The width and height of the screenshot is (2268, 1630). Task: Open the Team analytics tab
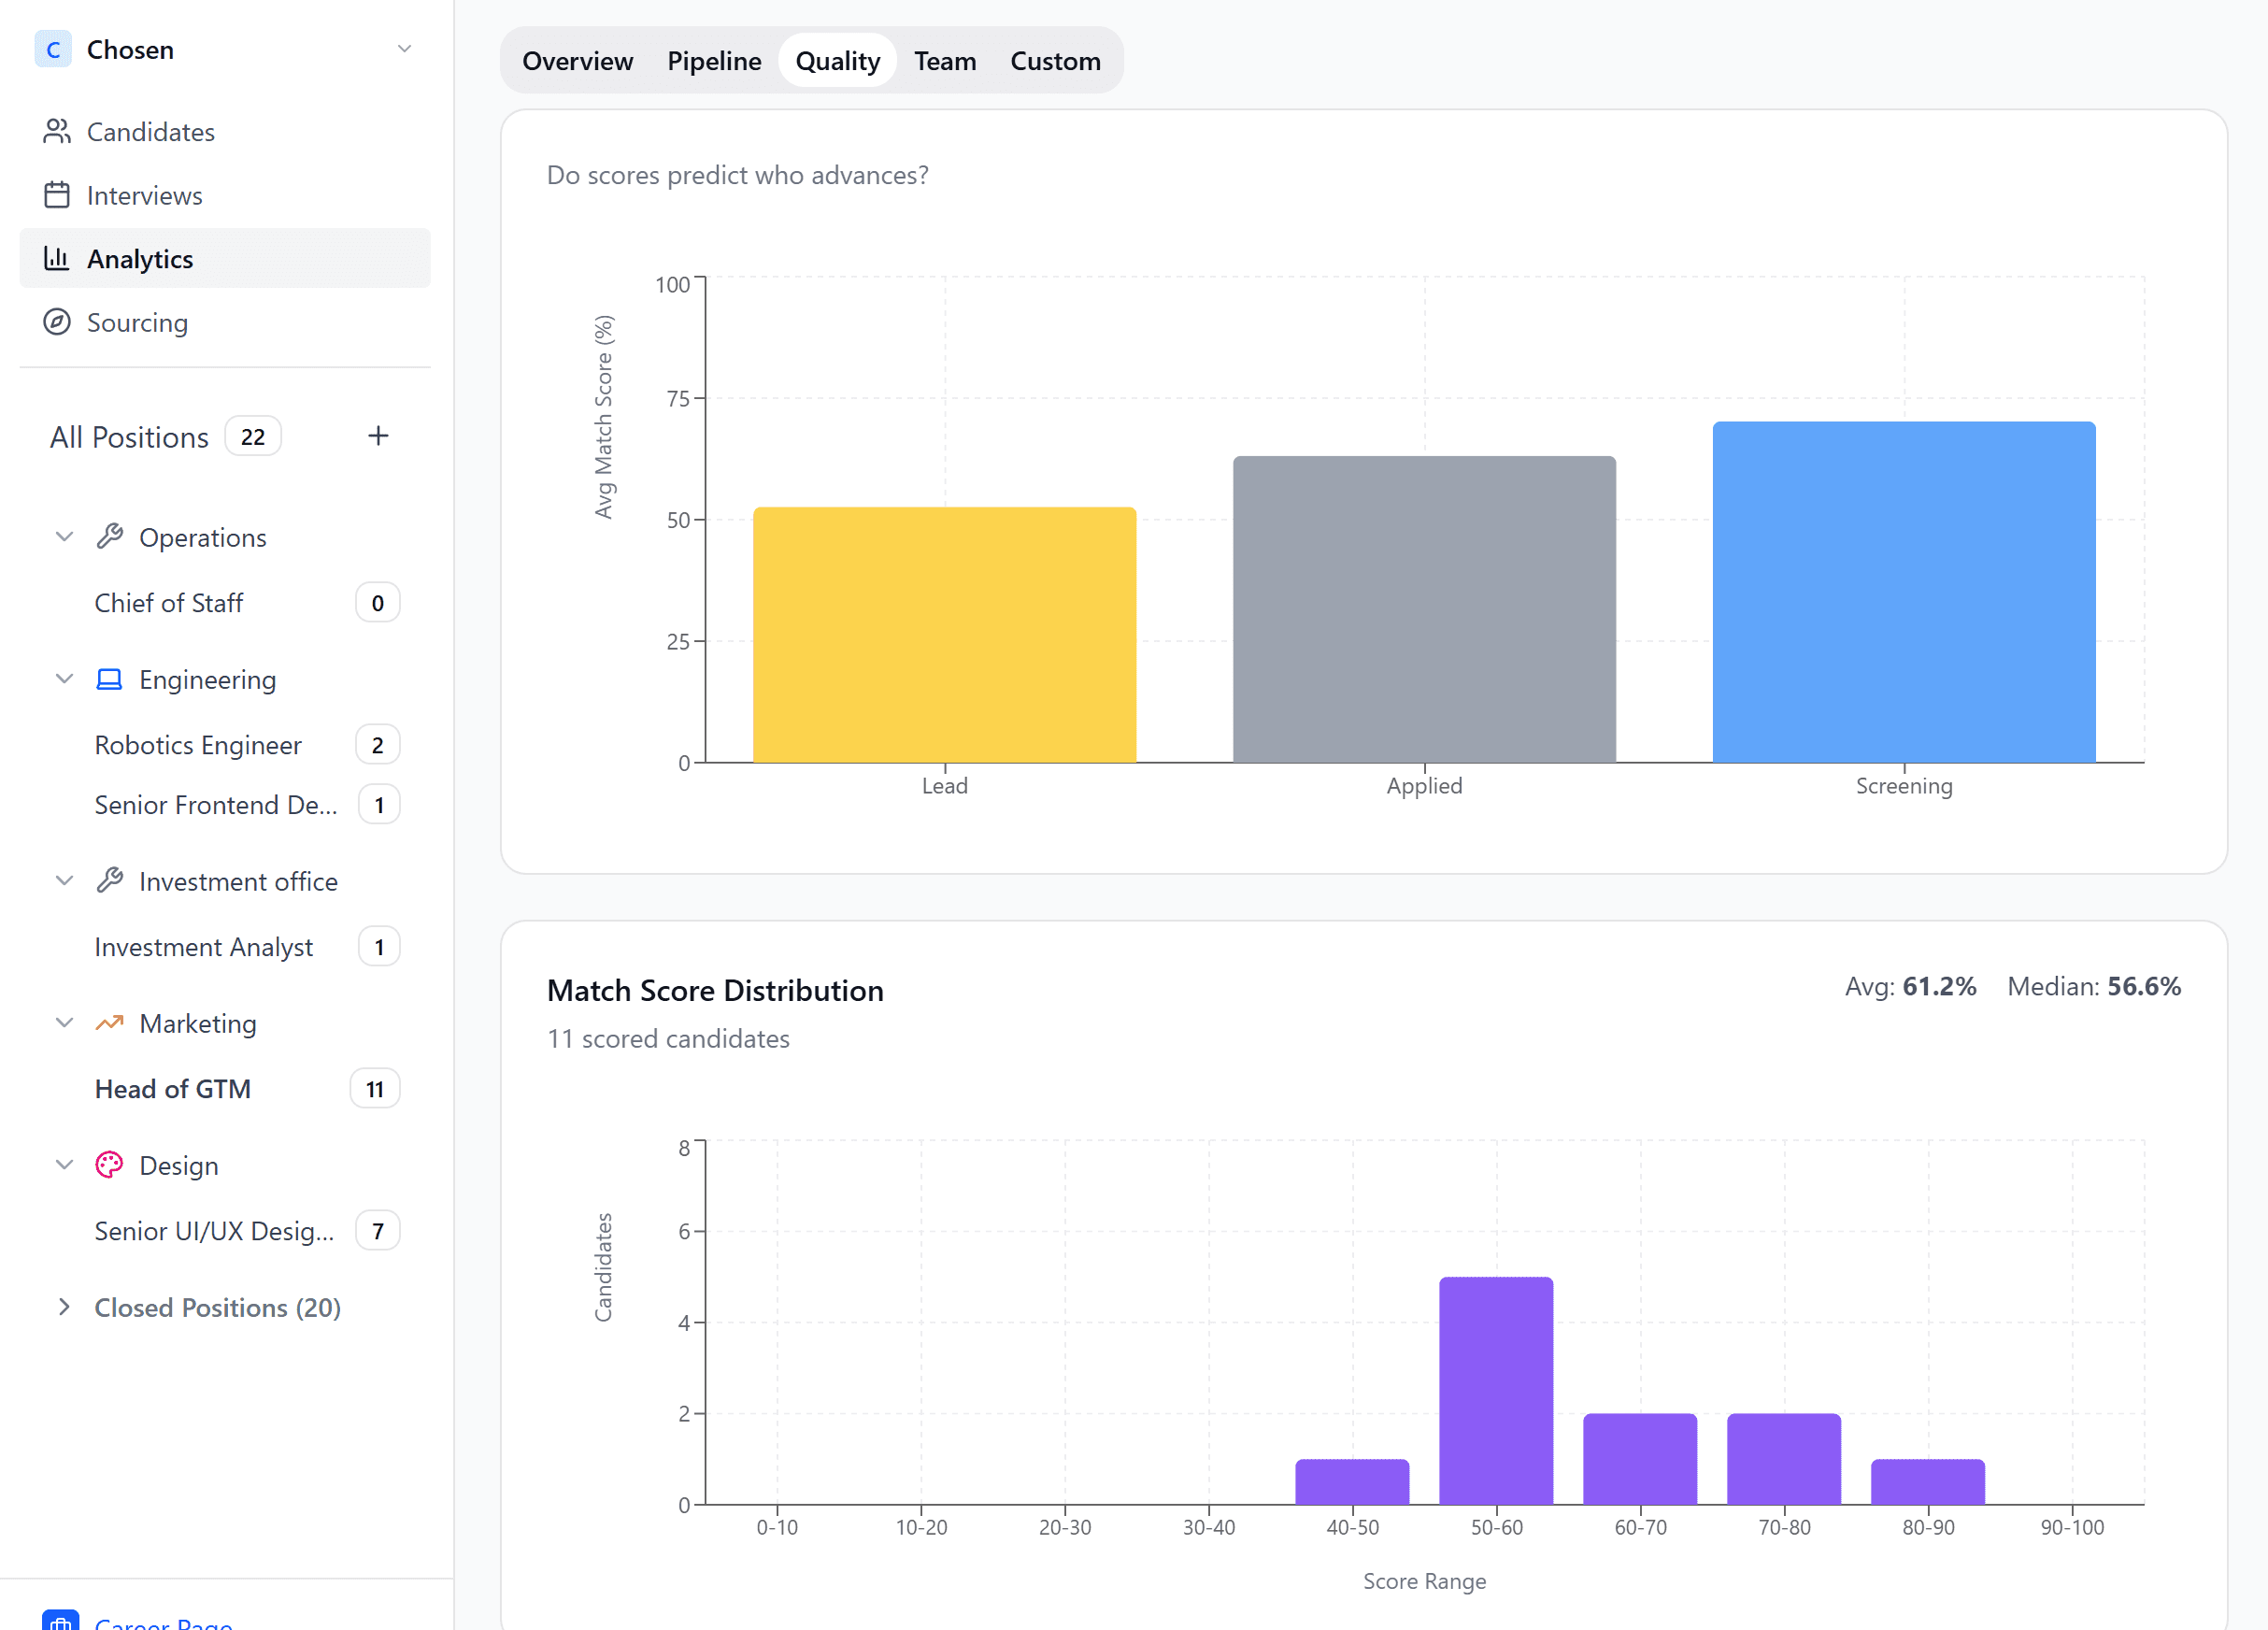point(945,60)
